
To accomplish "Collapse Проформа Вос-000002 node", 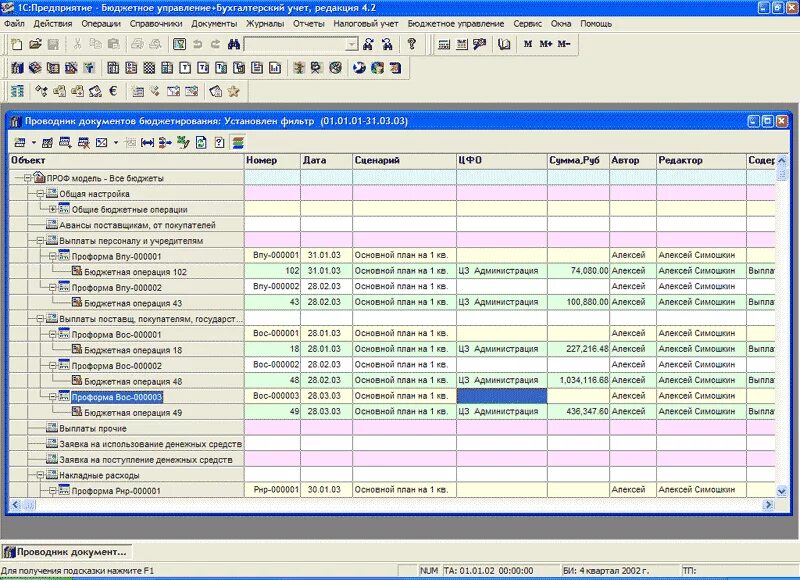I will click(52, 366).
